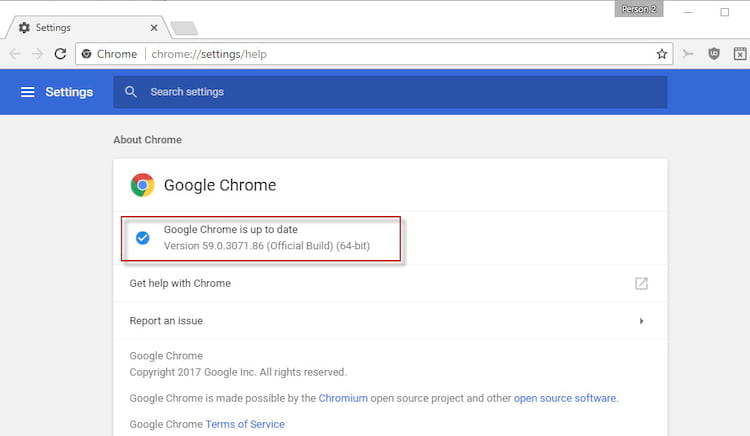Select the Settings tab
Screen dimensions: 750x436
coord(88,28)
